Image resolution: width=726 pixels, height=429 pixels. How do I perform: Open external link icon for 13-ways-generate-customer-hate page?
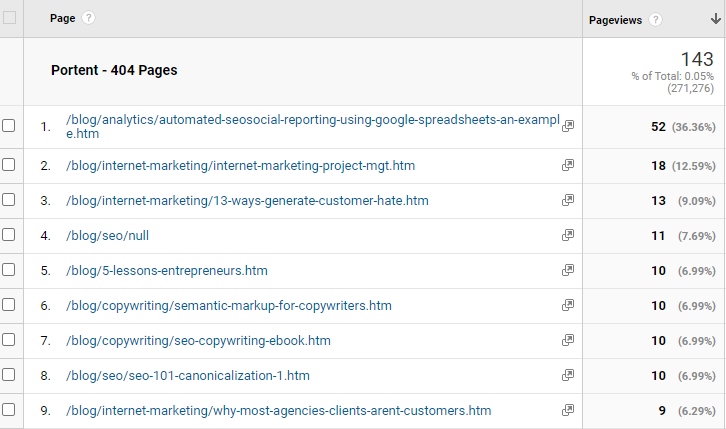click(x=568, y=200)
